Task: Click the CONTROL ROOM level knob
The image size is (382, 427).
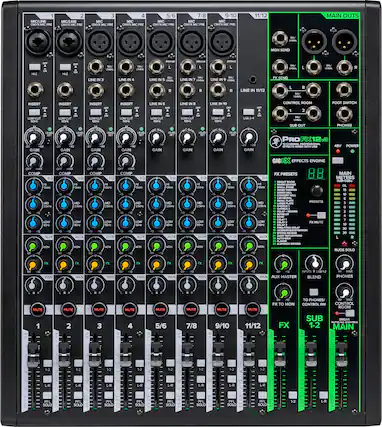Action: (x=345, y=292)
